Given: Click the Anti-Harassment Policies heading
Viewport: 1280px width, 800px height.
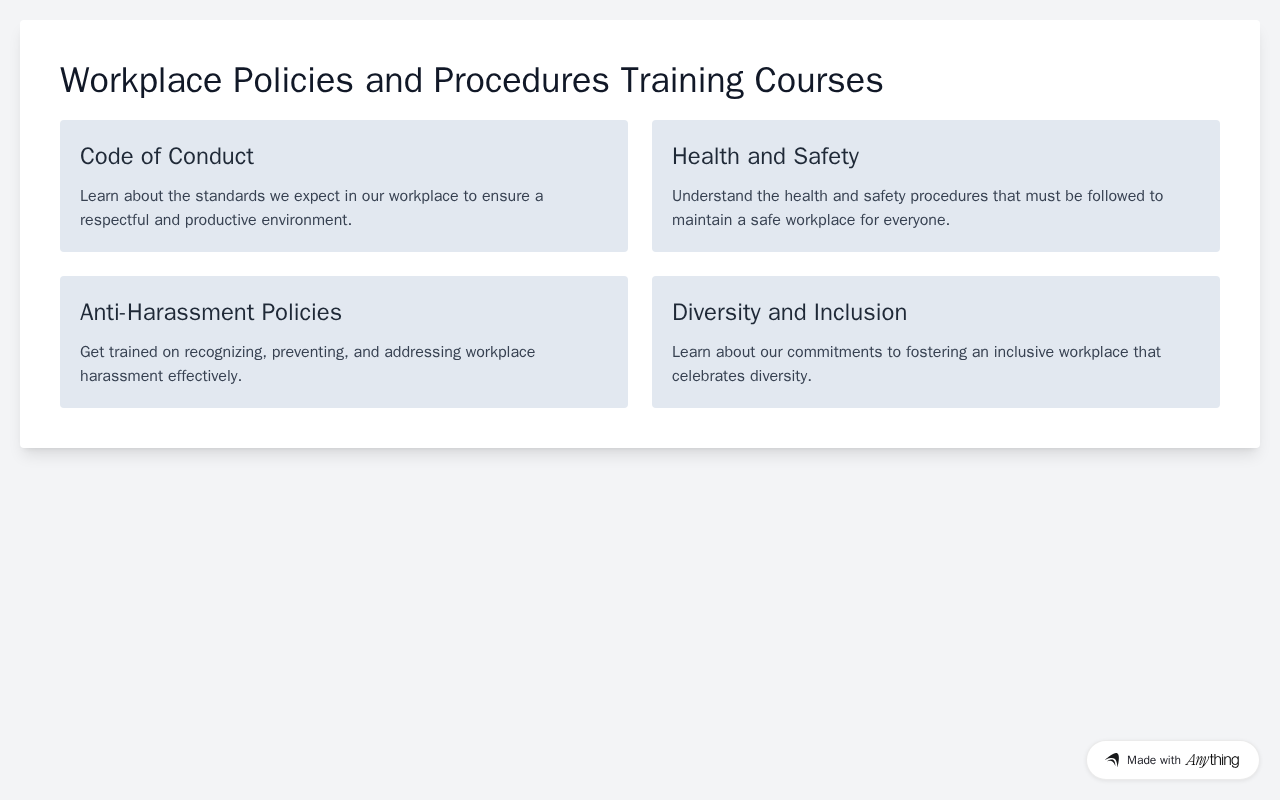Looking at the screenshot, I should [211, 312].
